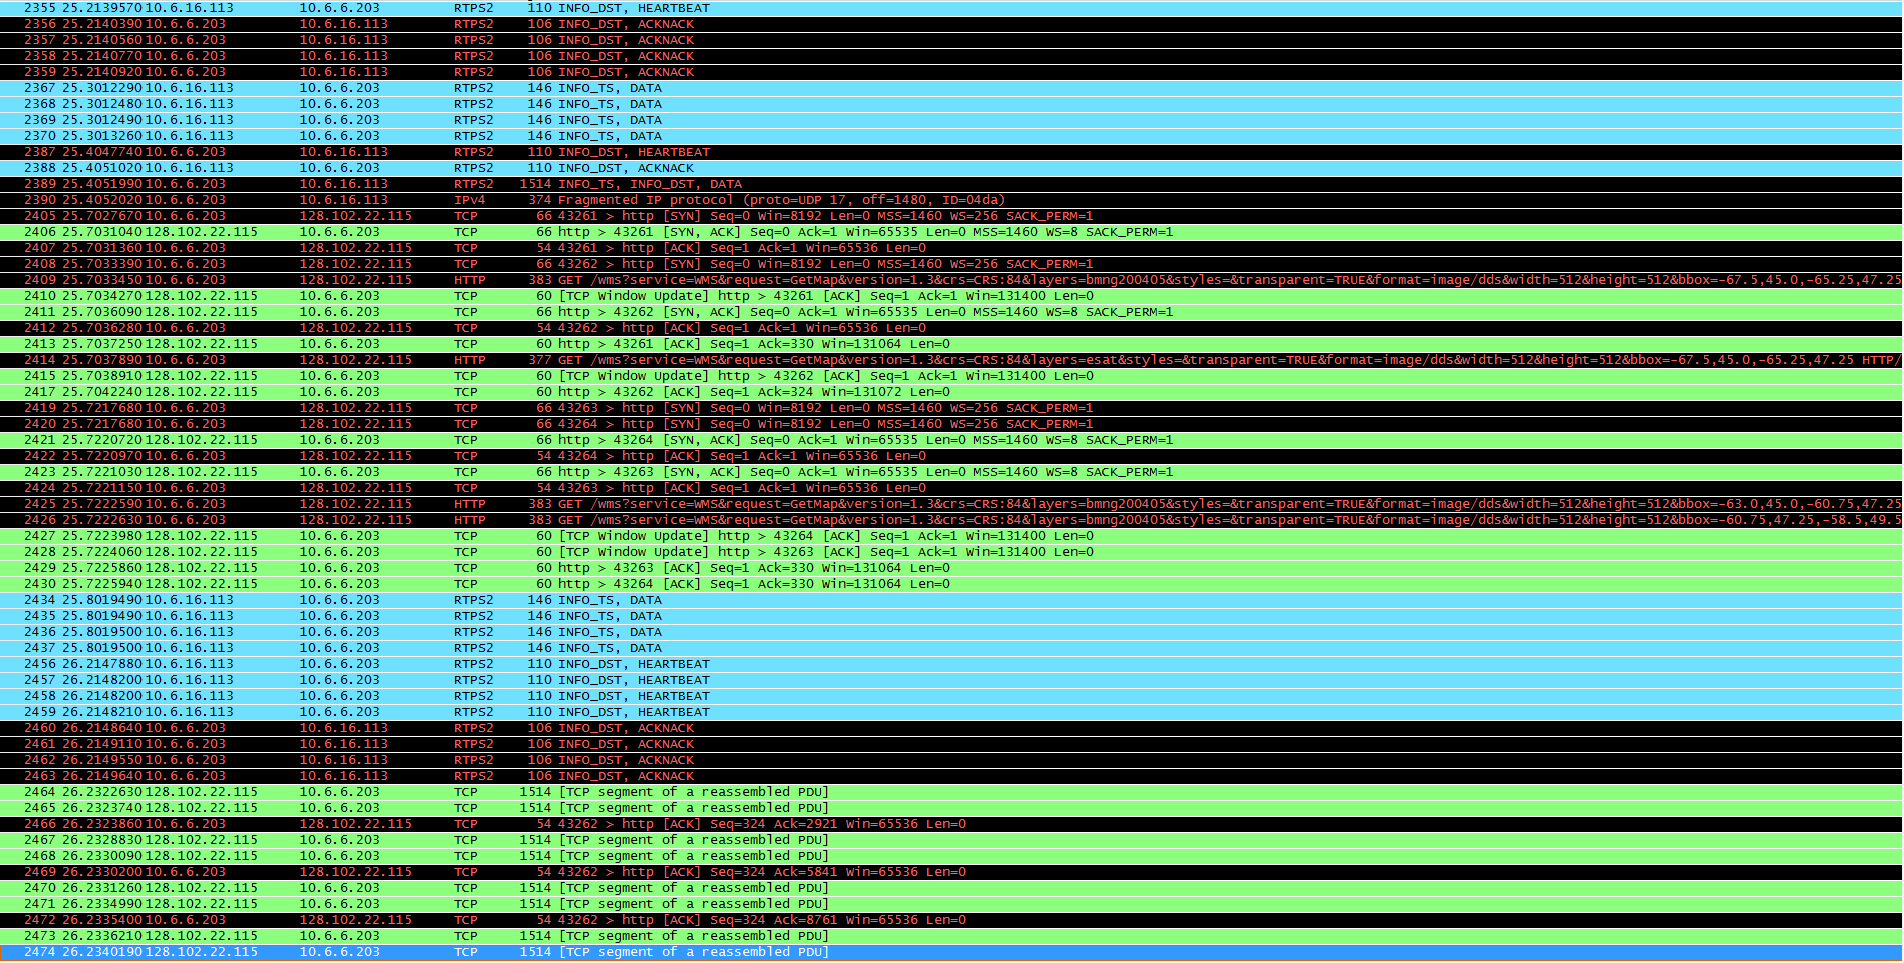
Task: Select packet 2370 INFO_TS DATA row
Action: click(x=952, y=136)
